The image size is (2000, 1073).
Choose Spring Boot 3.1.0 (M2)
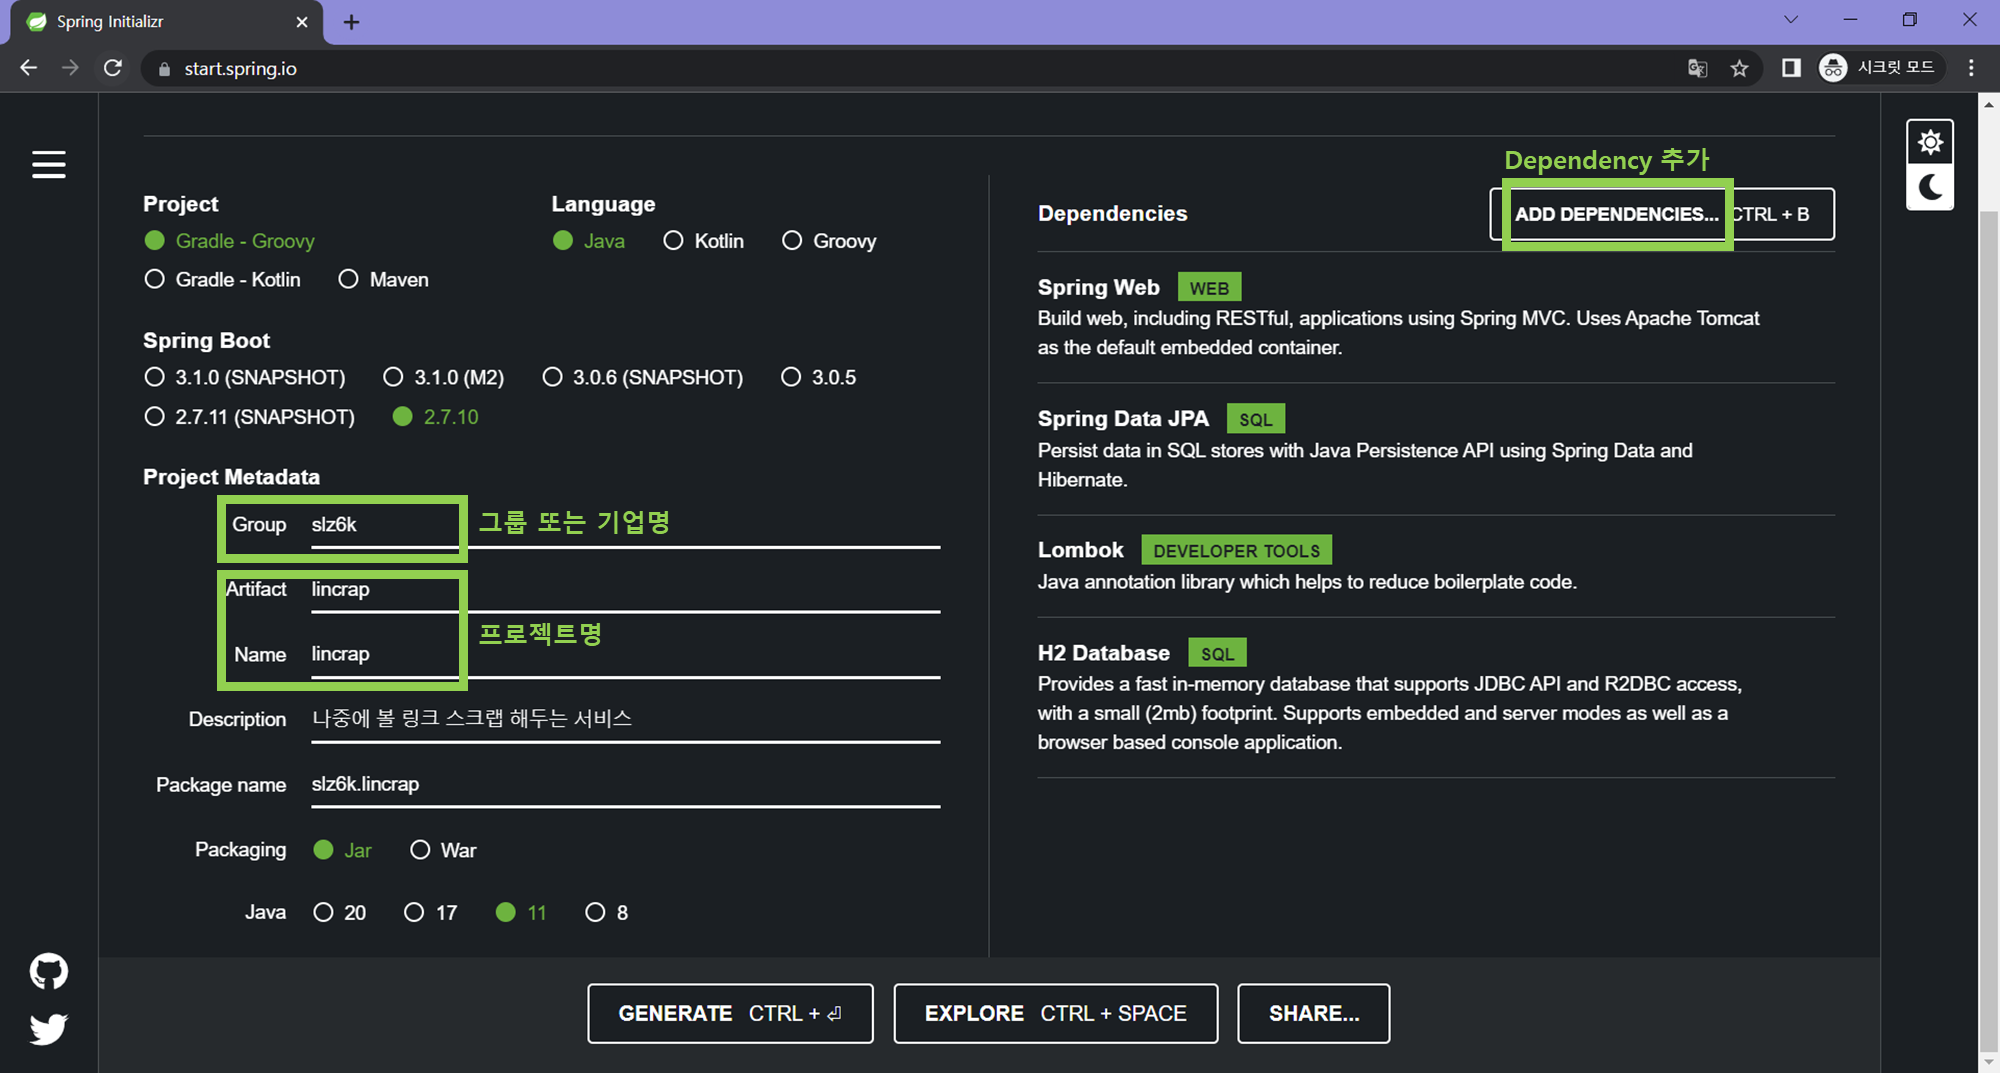point(444,377)
